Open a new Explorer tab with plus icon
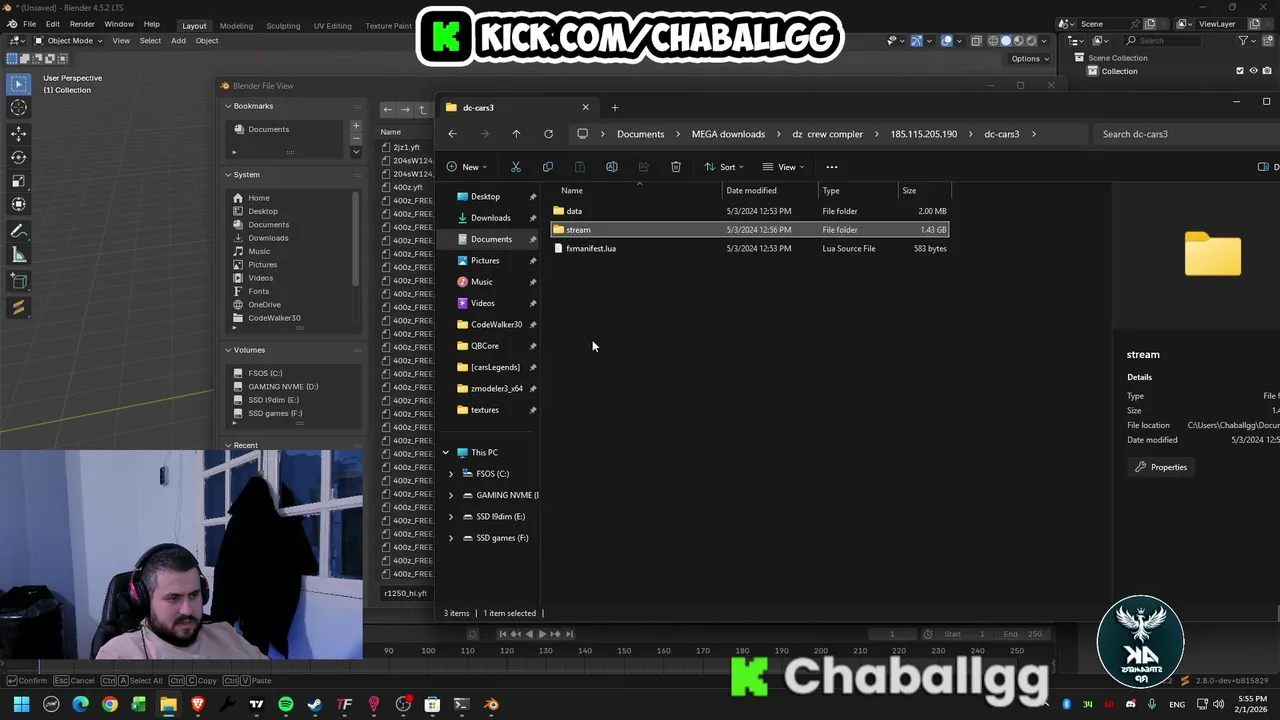1280x720 pixels. coord(615,108)
